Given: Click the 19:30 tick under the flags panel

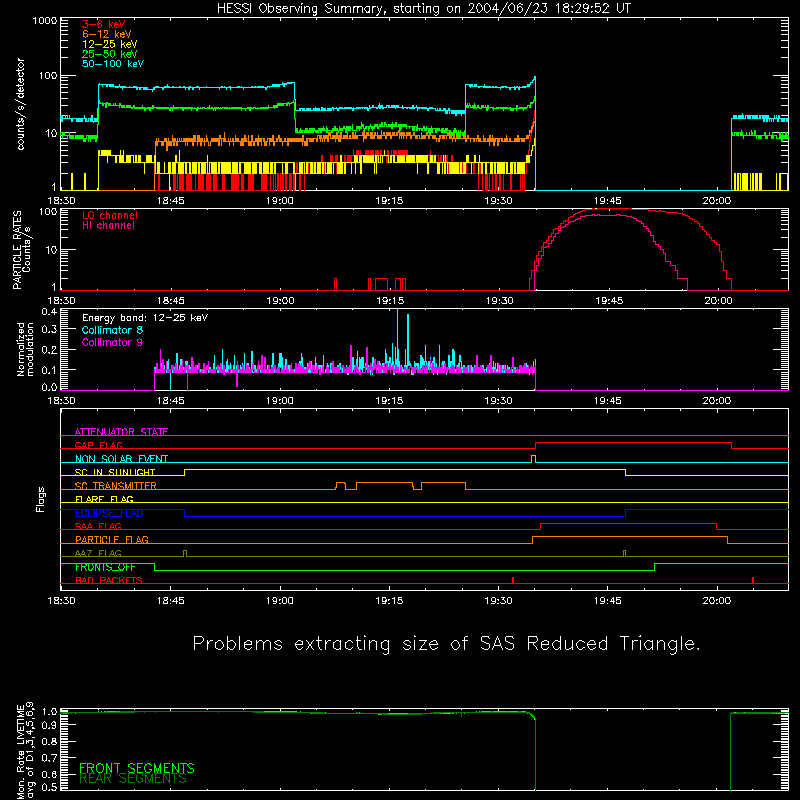Looking at the screenshot, I should pos(498,601).
